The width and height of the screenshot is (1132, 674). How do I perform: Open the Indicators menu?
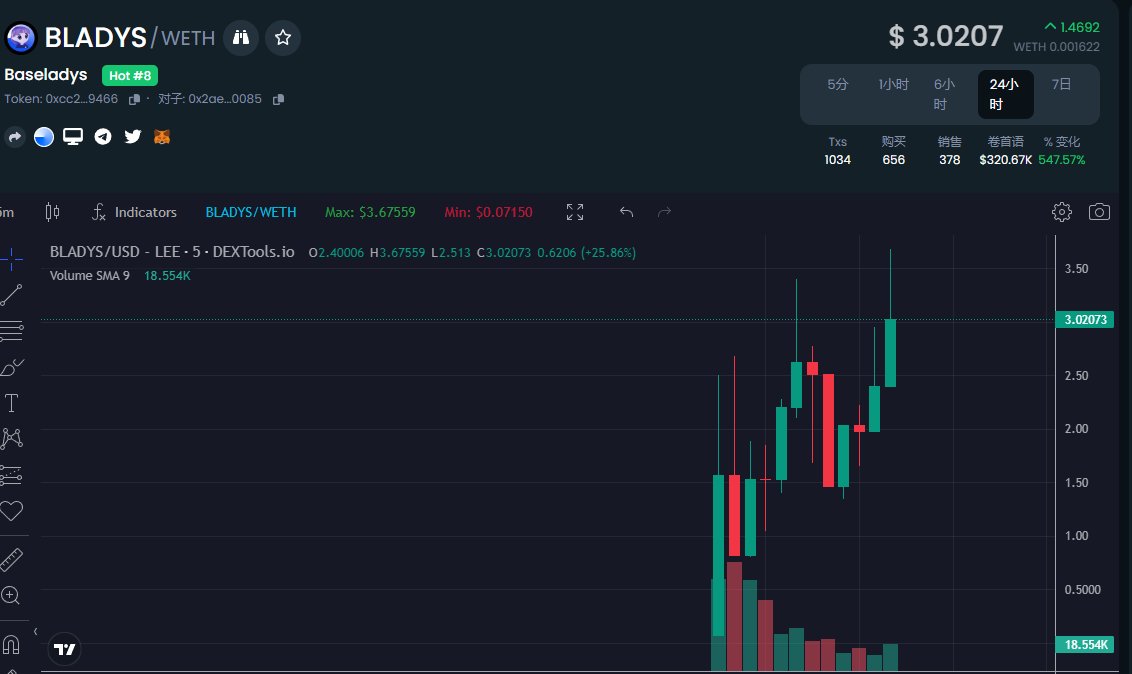pyautogui.click(x=134, y=212)
